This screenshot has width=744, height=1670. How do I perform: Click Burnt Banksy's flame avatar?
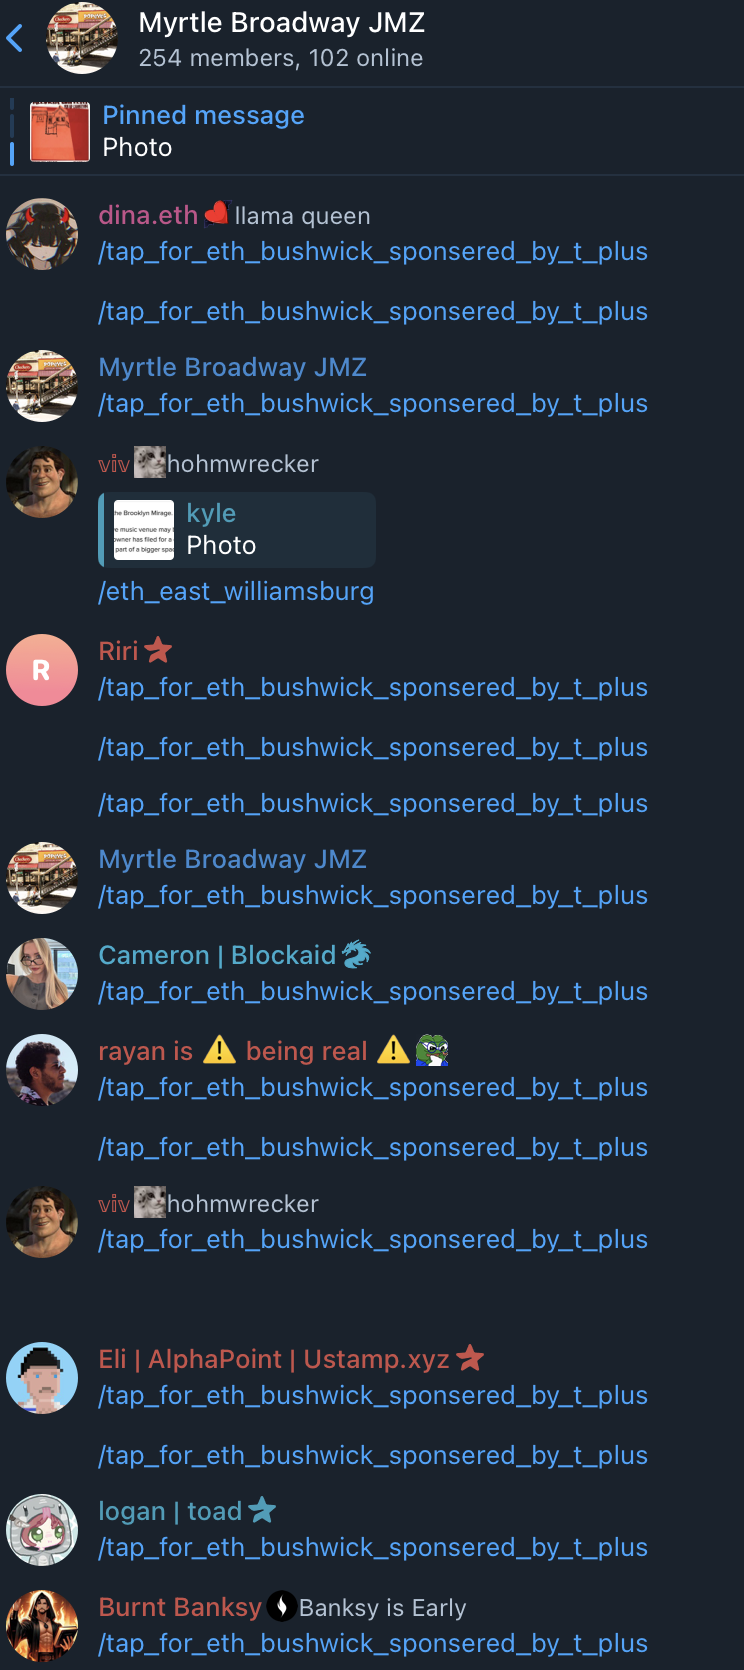[42, 1626]
